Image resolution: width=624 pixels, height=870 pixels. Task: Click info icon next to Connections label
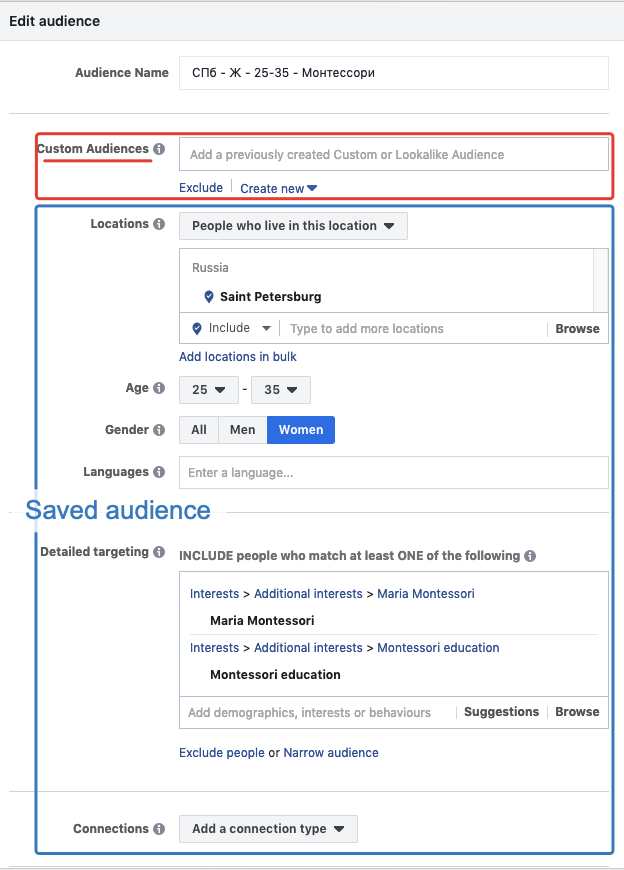tap(159, 829)
